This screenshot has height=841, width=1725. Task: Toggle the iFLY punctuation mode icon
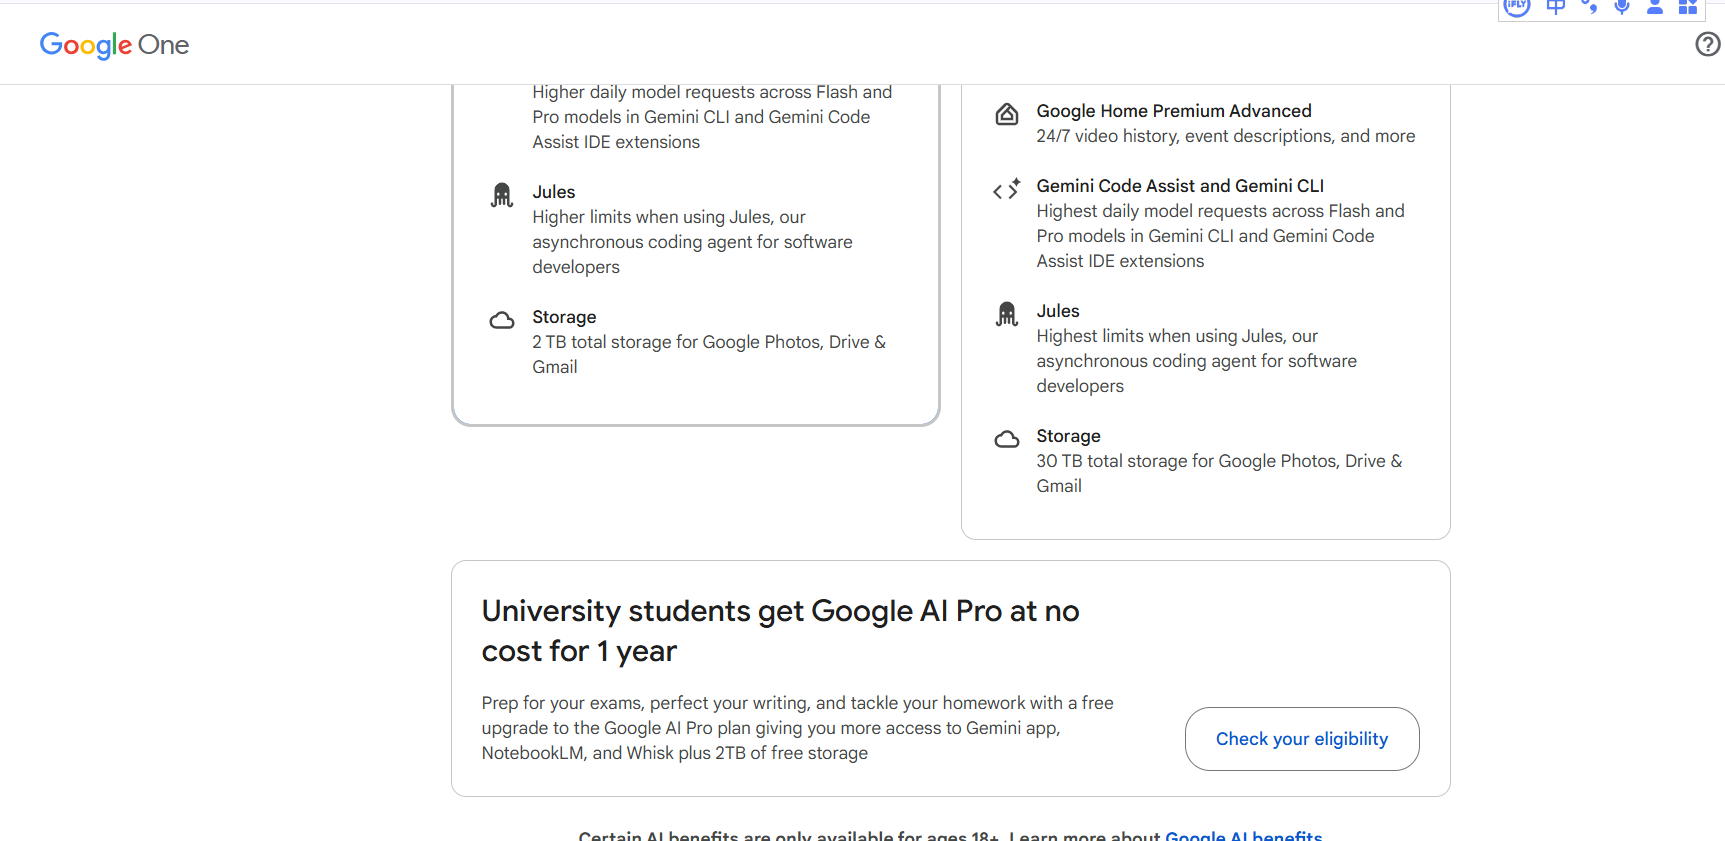[1589, 7]
